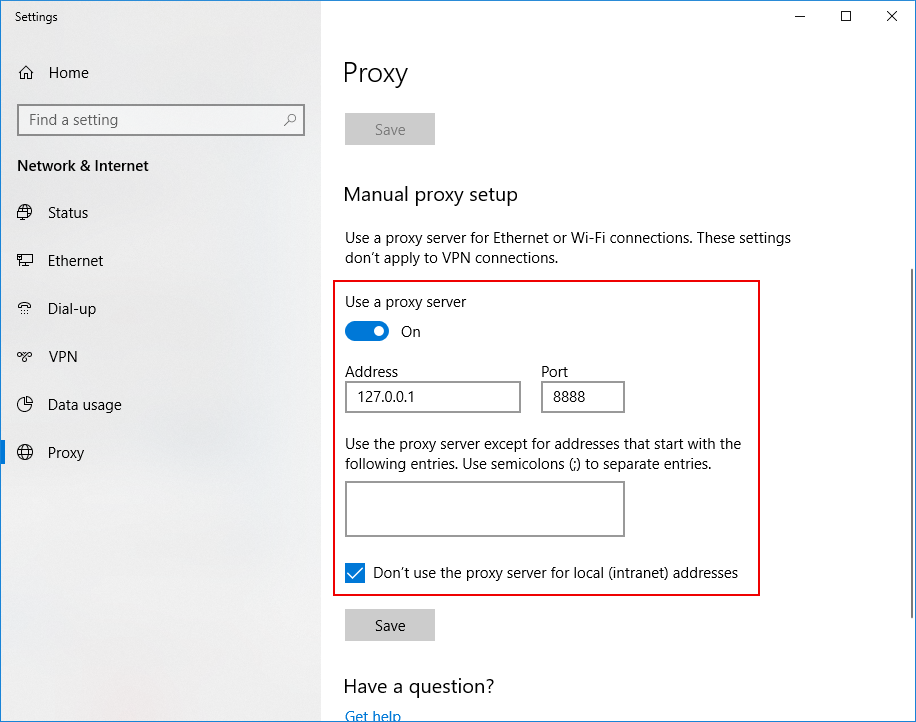
Task: Click the proxy exceptions text box
Action: 484,509
